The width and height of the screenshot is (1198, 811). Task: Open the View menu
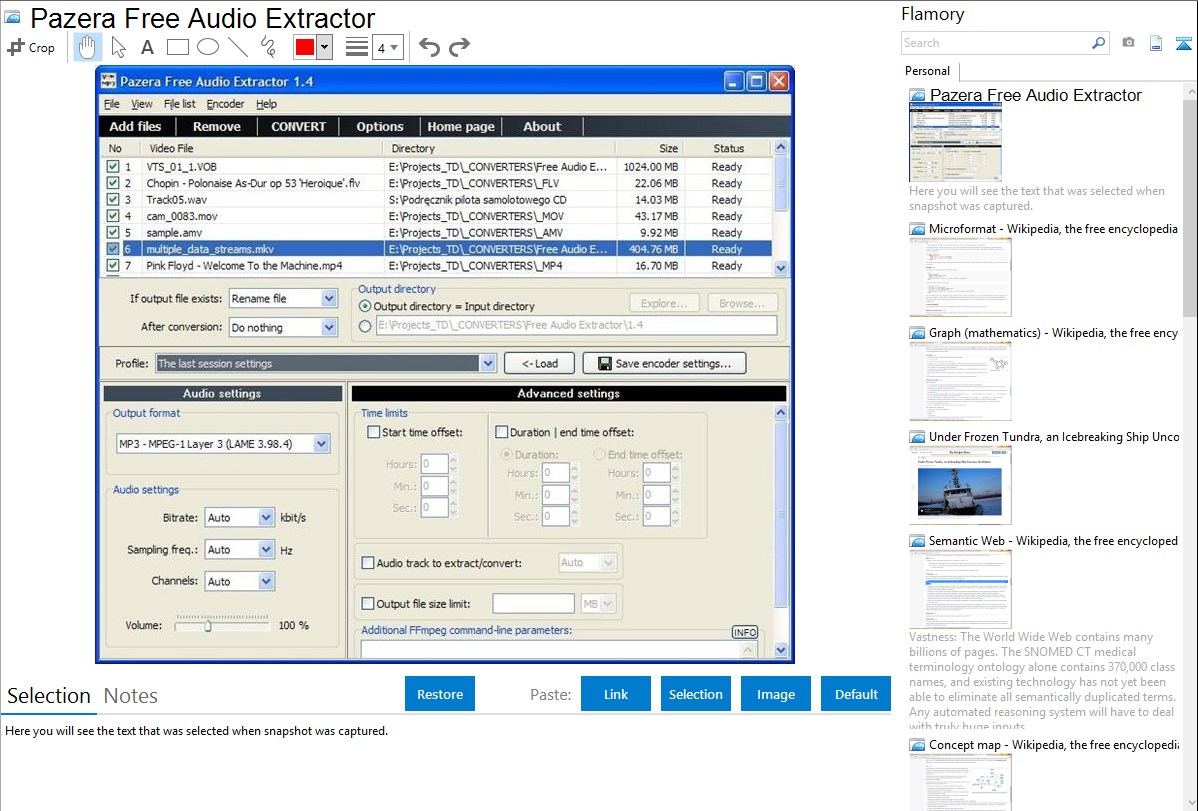point(141,104)
